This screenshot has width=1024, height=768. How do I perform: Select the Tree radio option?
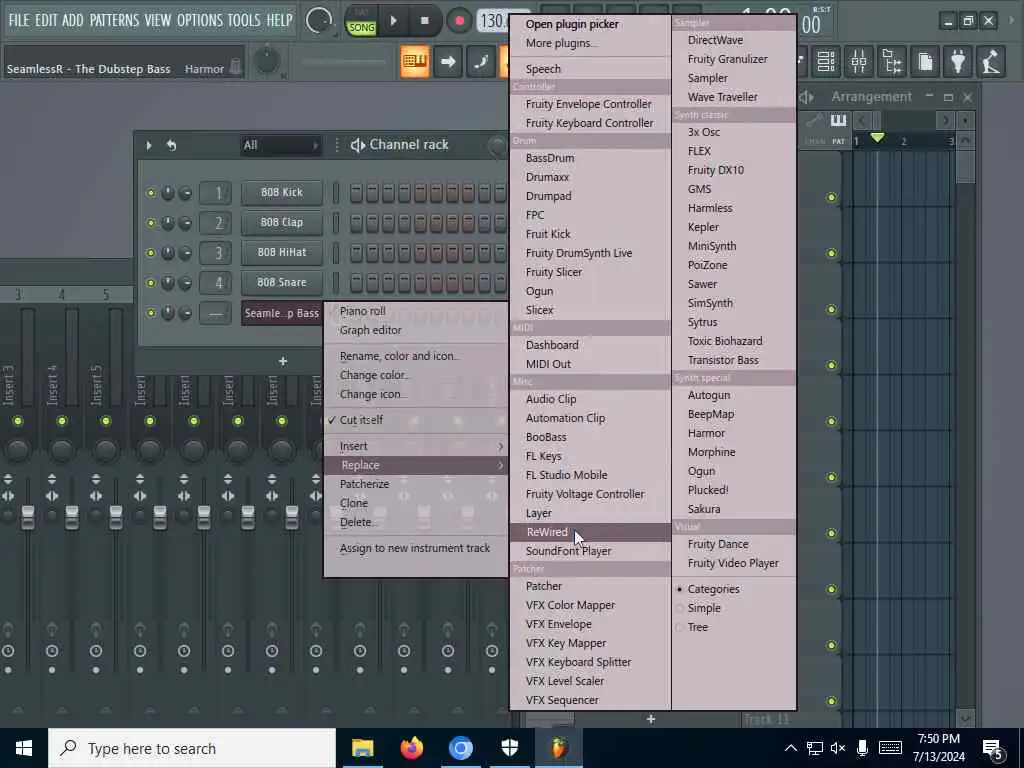point(697,628)
